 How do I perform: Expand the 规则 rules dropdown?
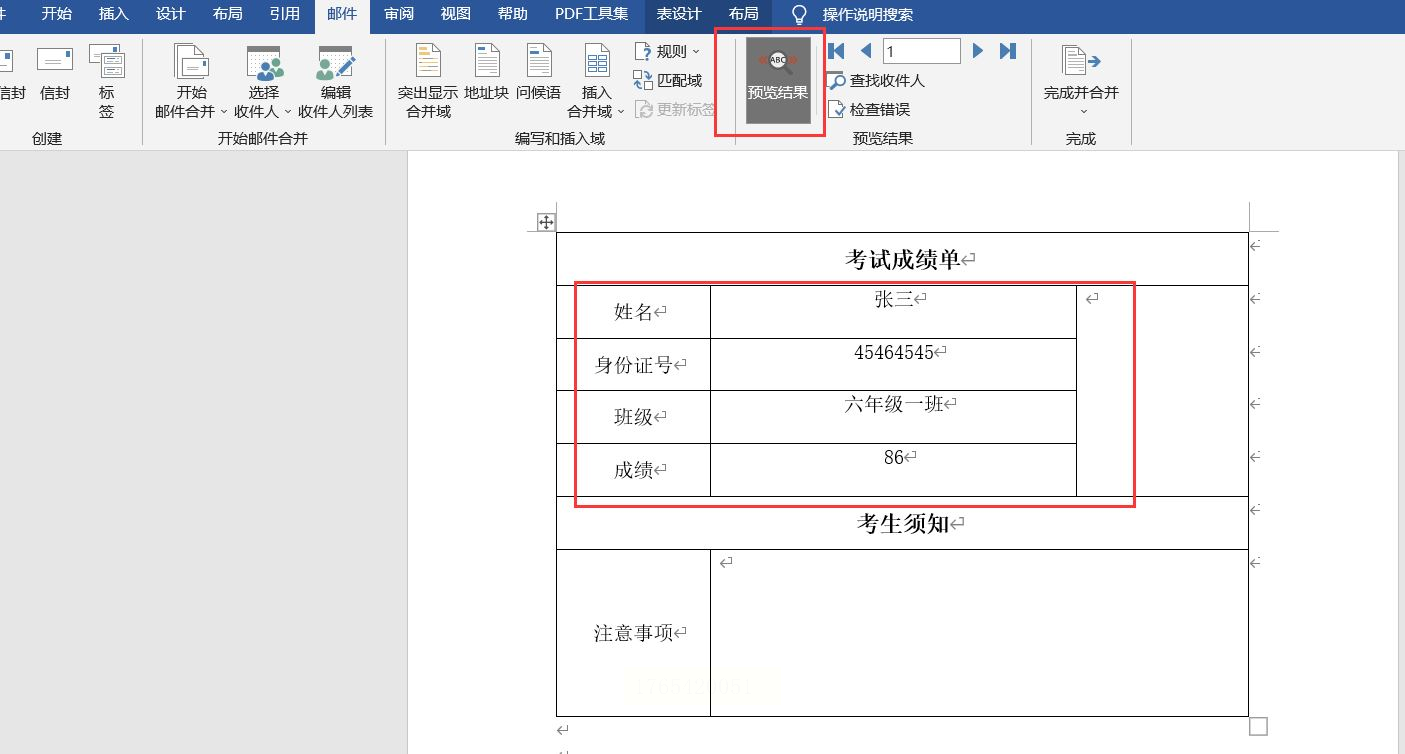(667, 52)
